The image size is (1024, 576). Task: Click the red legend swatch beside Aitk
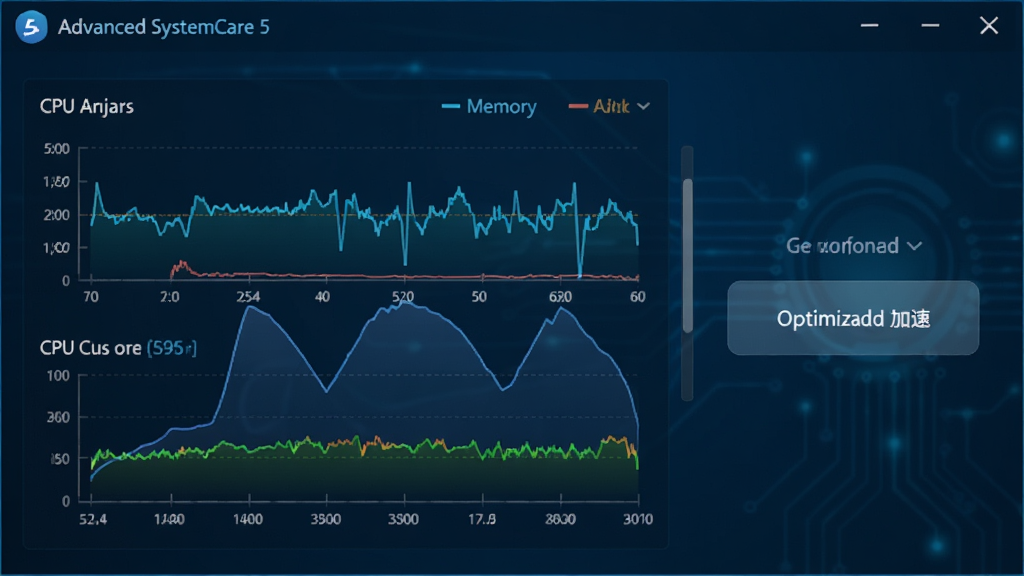pos(578,106)
